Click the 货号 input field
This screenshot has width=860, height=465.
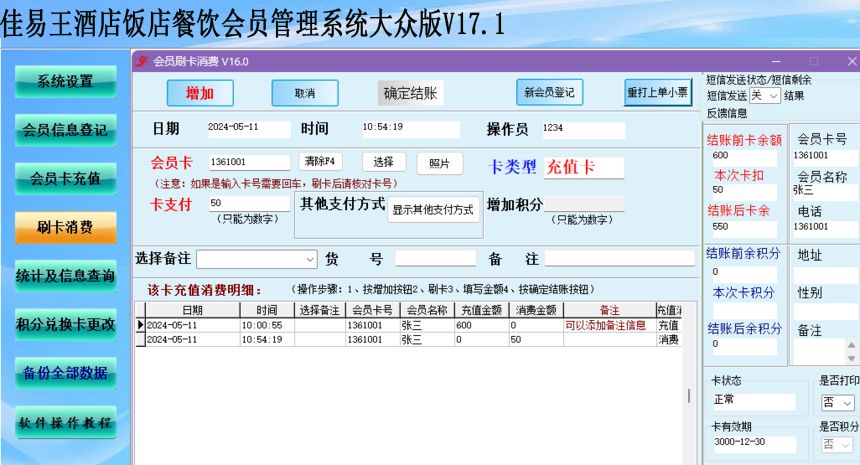click(435, 258)
